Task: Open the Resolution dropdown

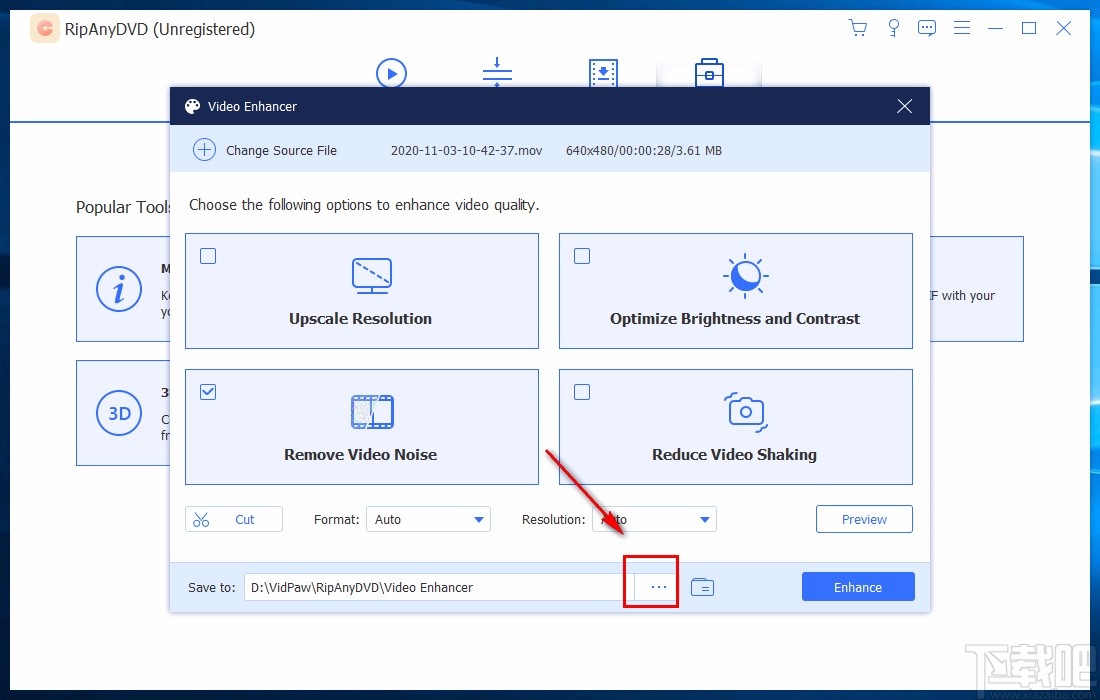Action: [654, 519]
